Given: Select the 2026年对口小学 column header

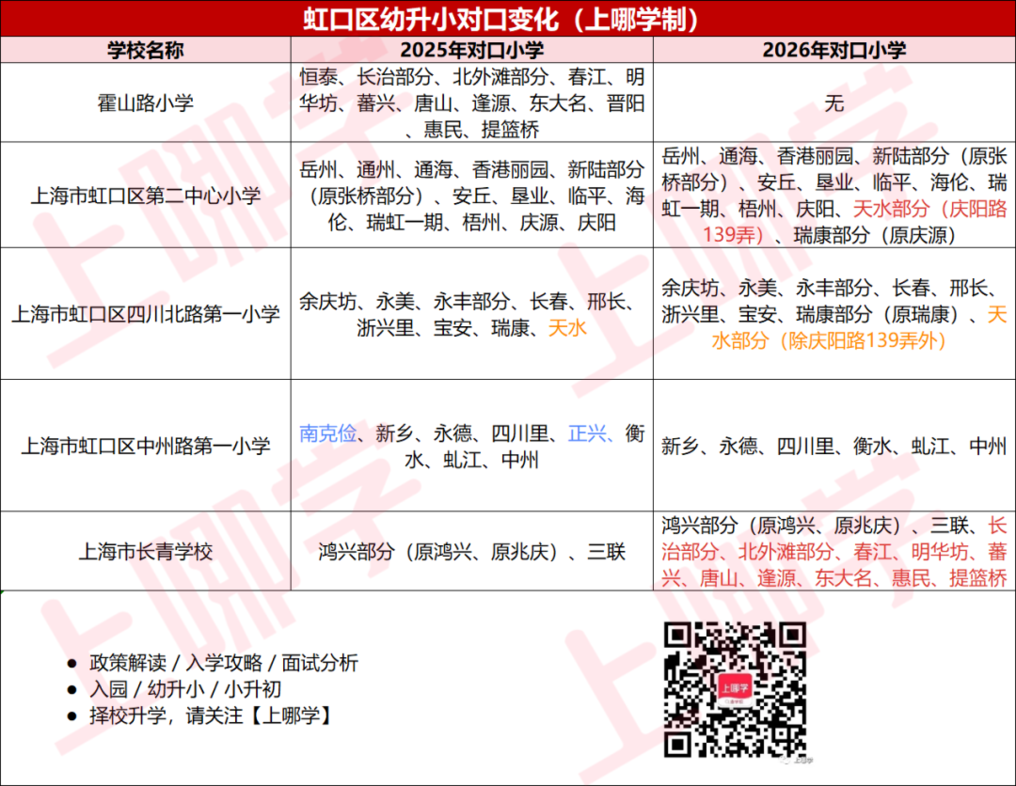Looking at the screenshot, I should [835, 50].
